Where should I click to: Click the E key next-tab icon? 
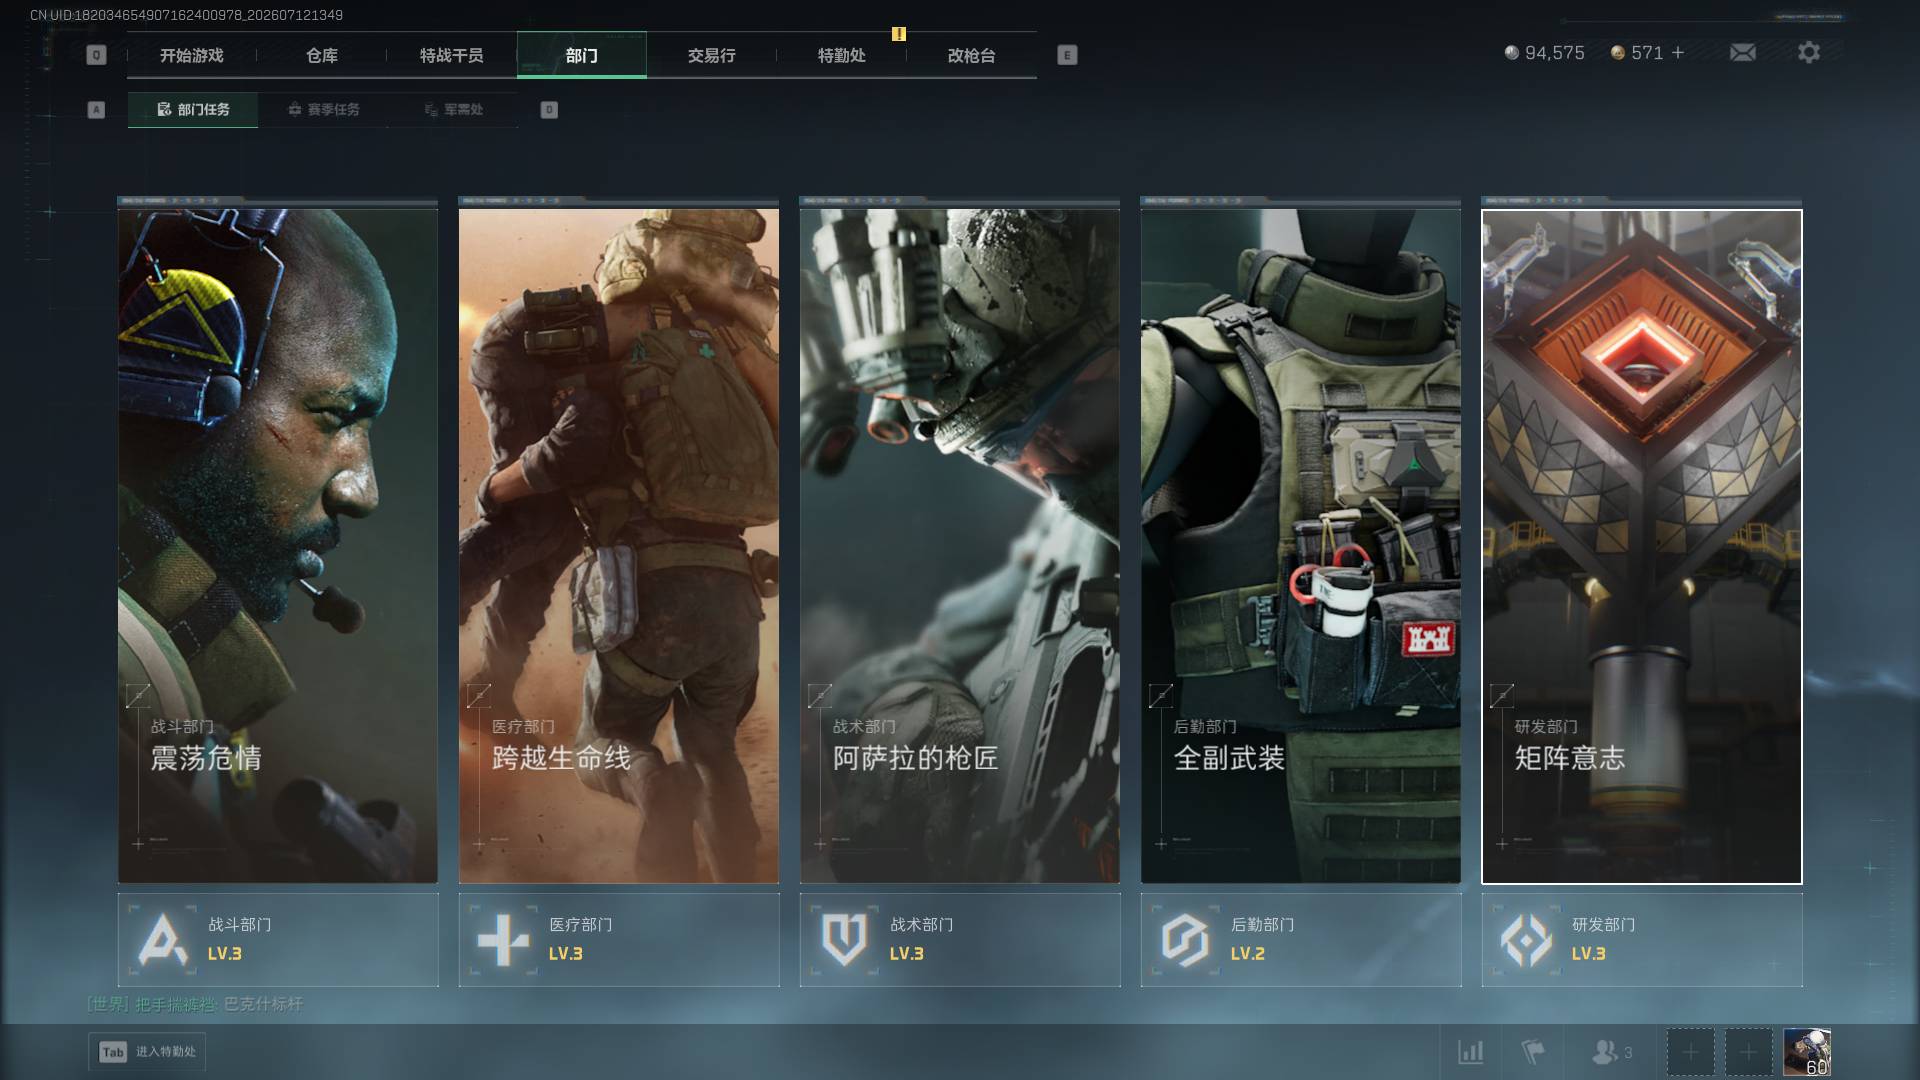pyautogui.click(x=1067, y=56)
